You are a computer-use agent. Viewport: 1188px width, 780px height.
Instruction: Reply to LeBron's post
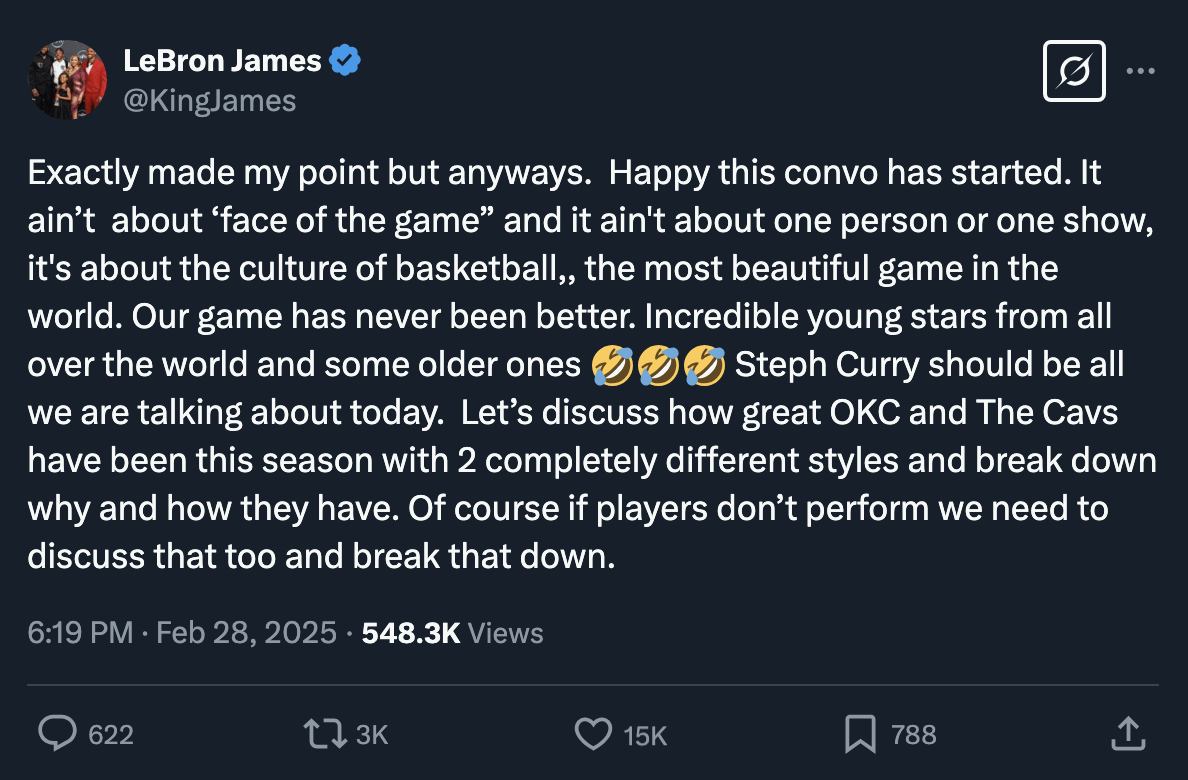pyautogui.click(x=59, y=733)
